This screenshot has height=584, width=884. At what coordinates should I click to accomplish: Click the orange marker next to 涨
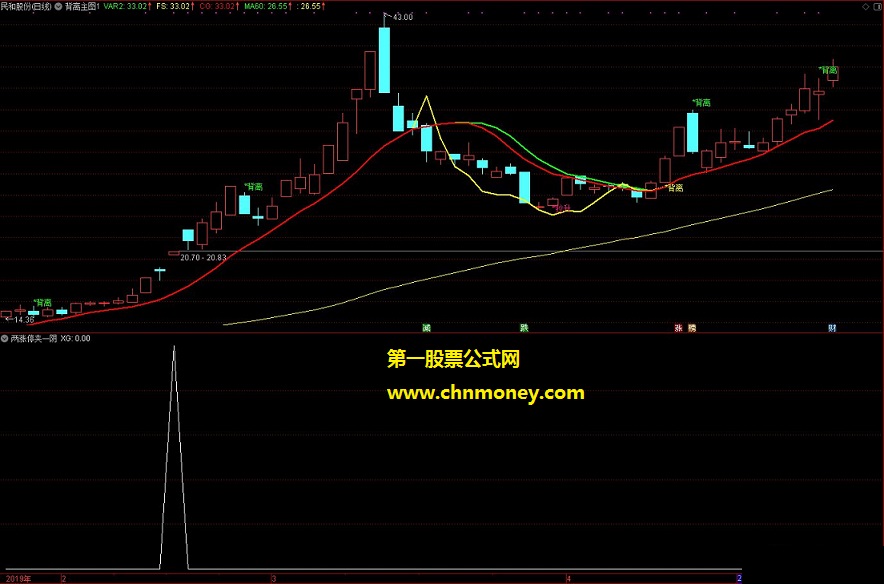pos(692,328)
